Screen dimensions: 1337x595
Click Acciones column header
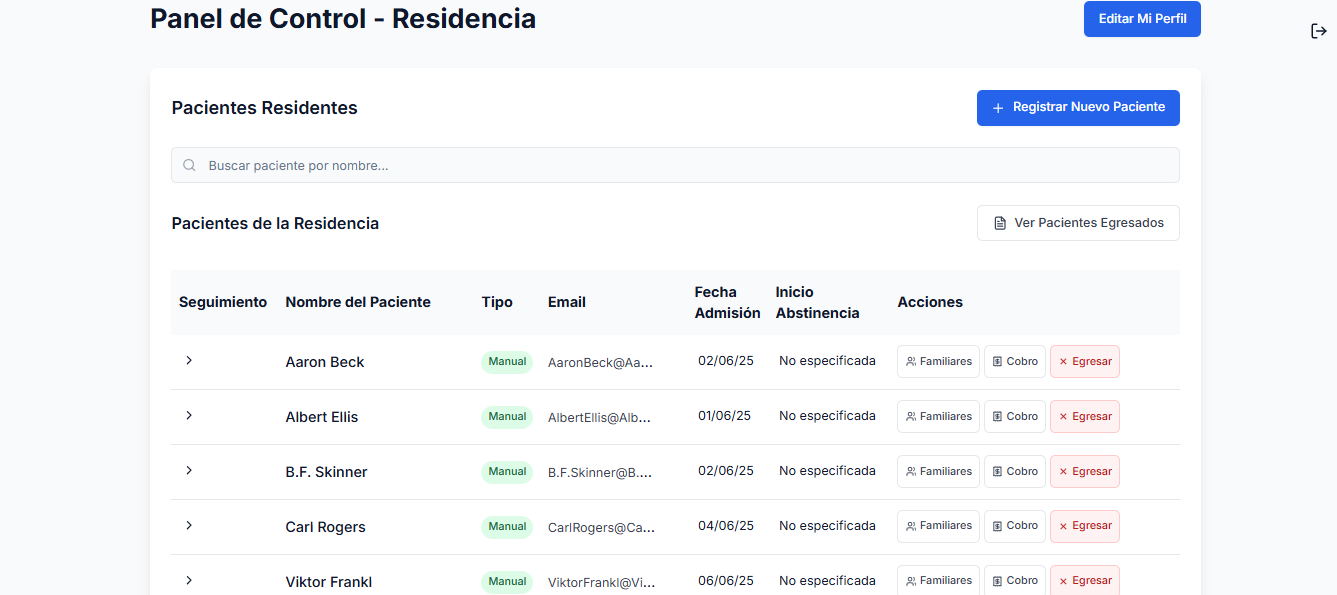coord(930,302)
